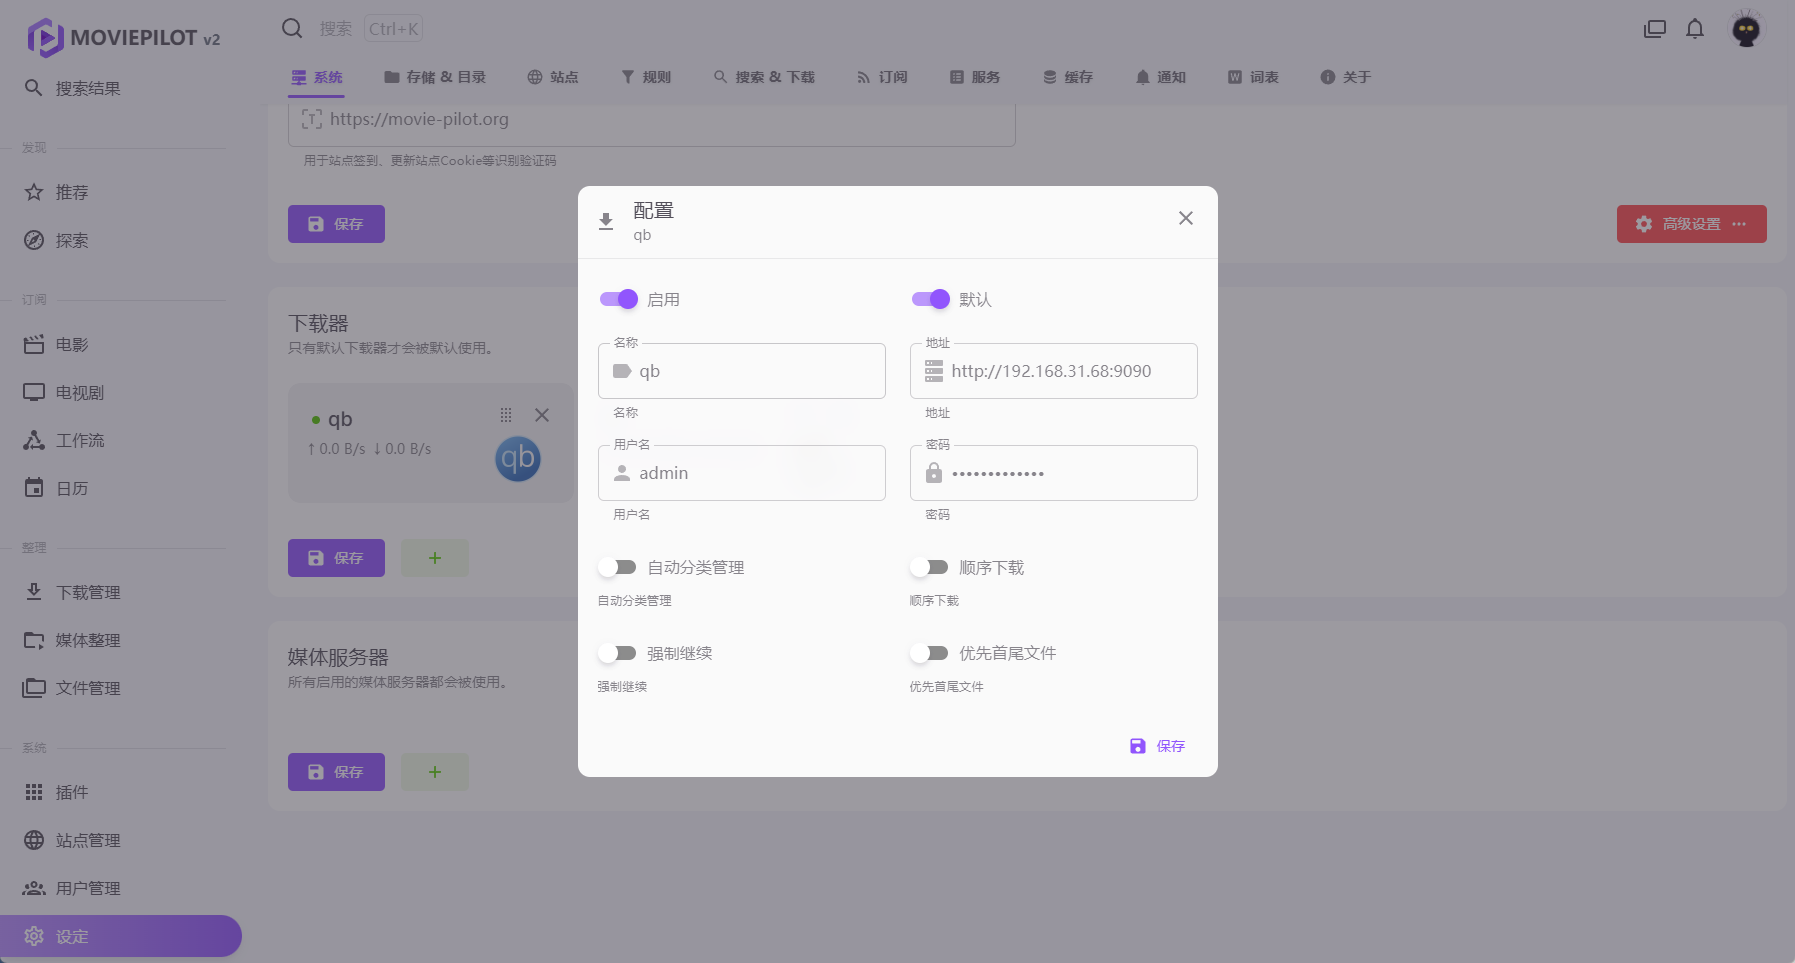
Task: Open 用户管理 in the sidebar
Action: coord(120,888)
